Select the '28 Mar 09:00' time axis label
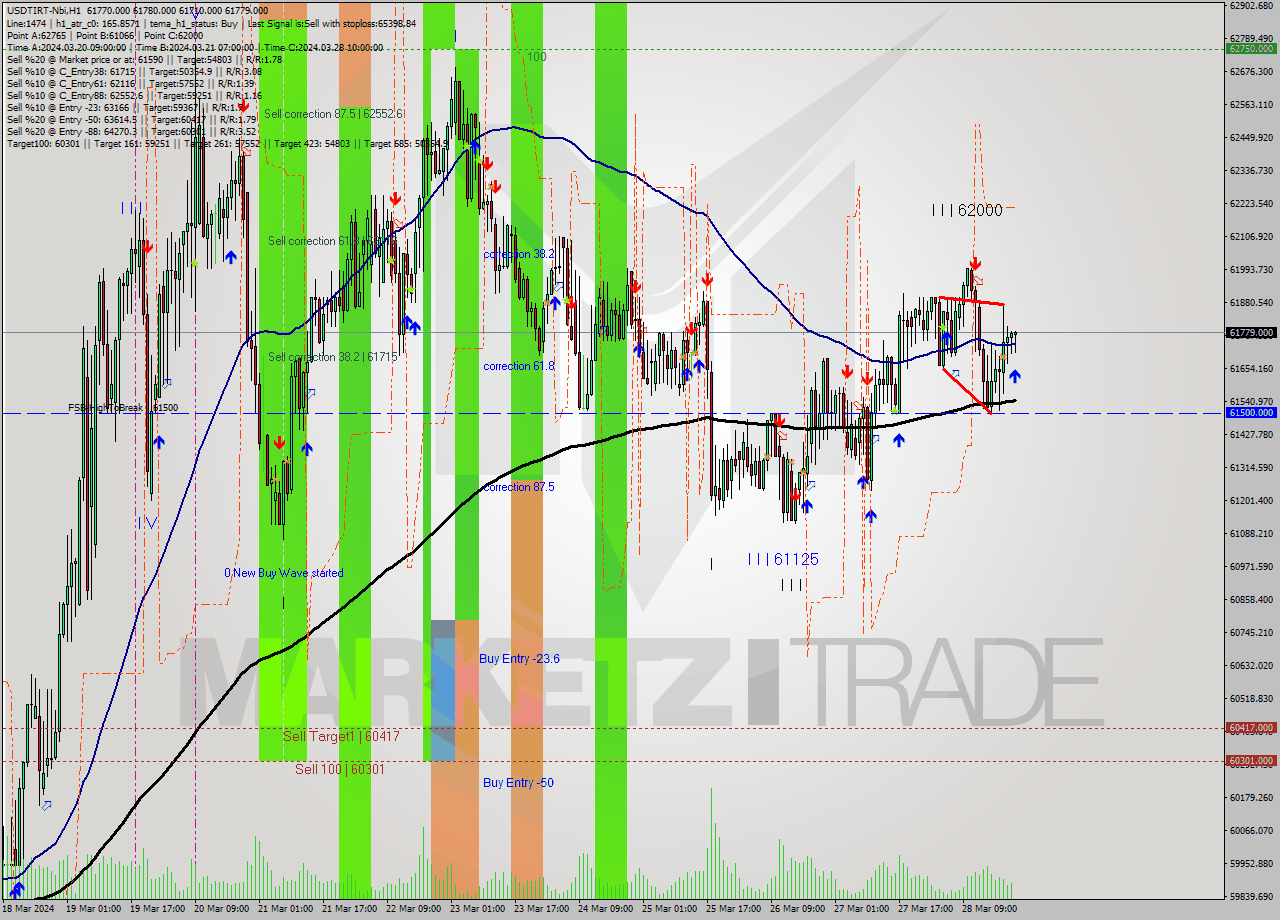Screen dimensions: 1280x920 (989, 910)
